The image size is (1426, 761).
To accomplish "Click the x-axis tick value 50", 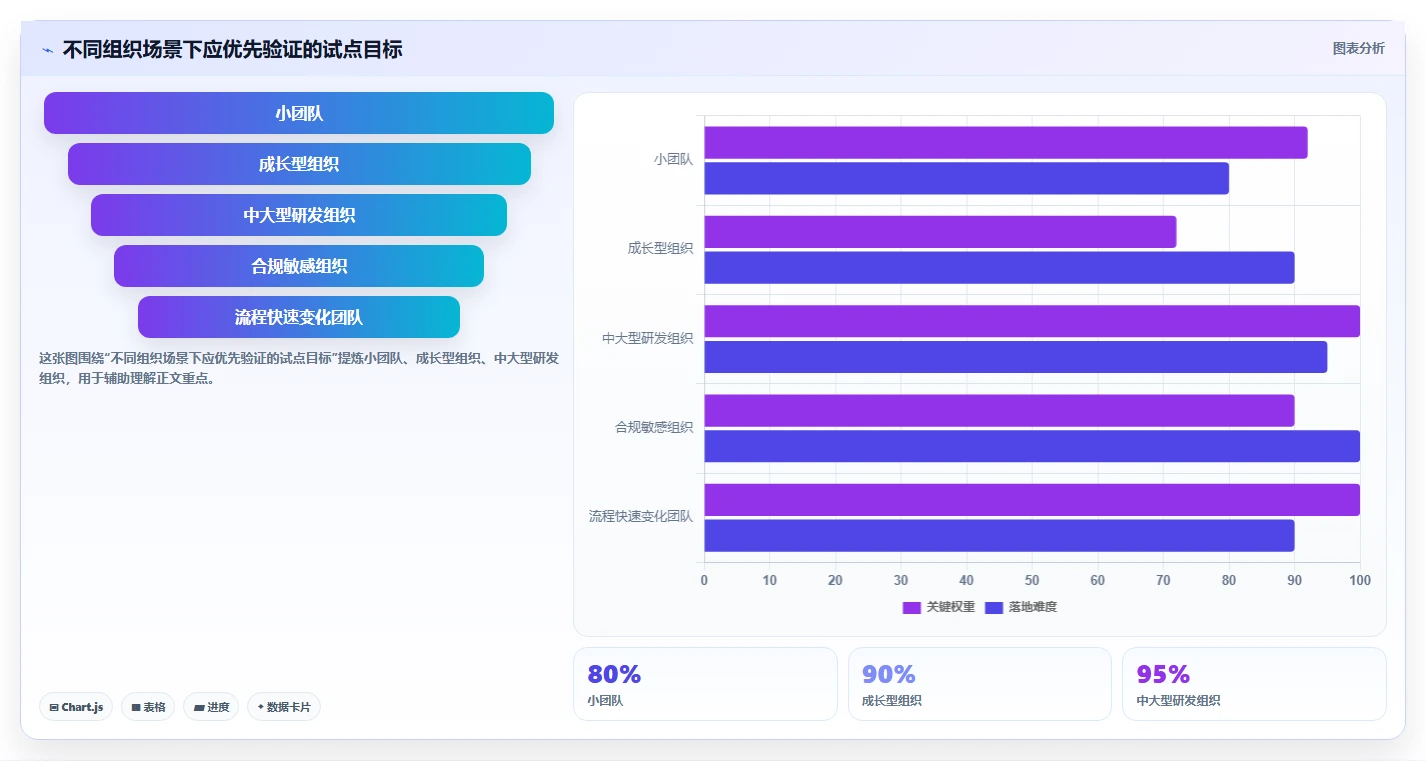I will pyautogui.click(x=1032, y=580).
